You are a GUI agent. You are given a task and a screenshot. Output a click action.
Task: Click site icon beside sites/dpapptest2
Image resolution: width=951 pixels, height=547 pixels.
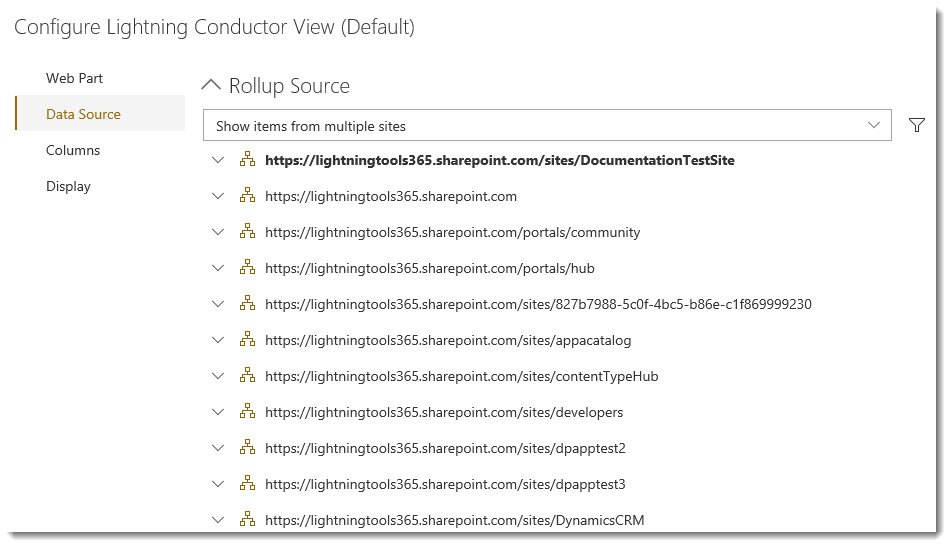(247, 448)
